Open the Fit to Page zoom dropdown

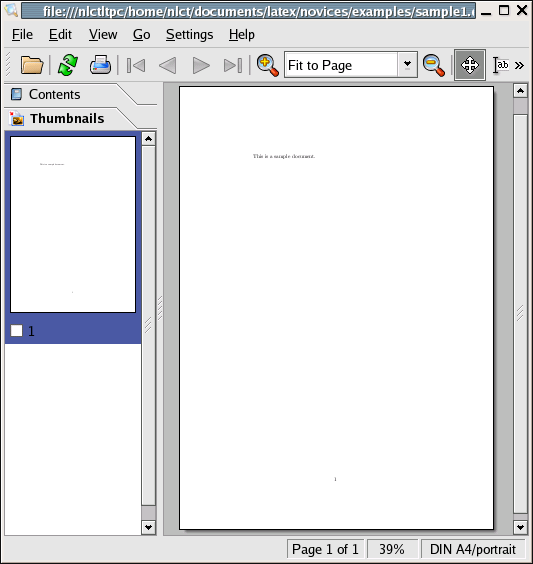click(407, 65)
